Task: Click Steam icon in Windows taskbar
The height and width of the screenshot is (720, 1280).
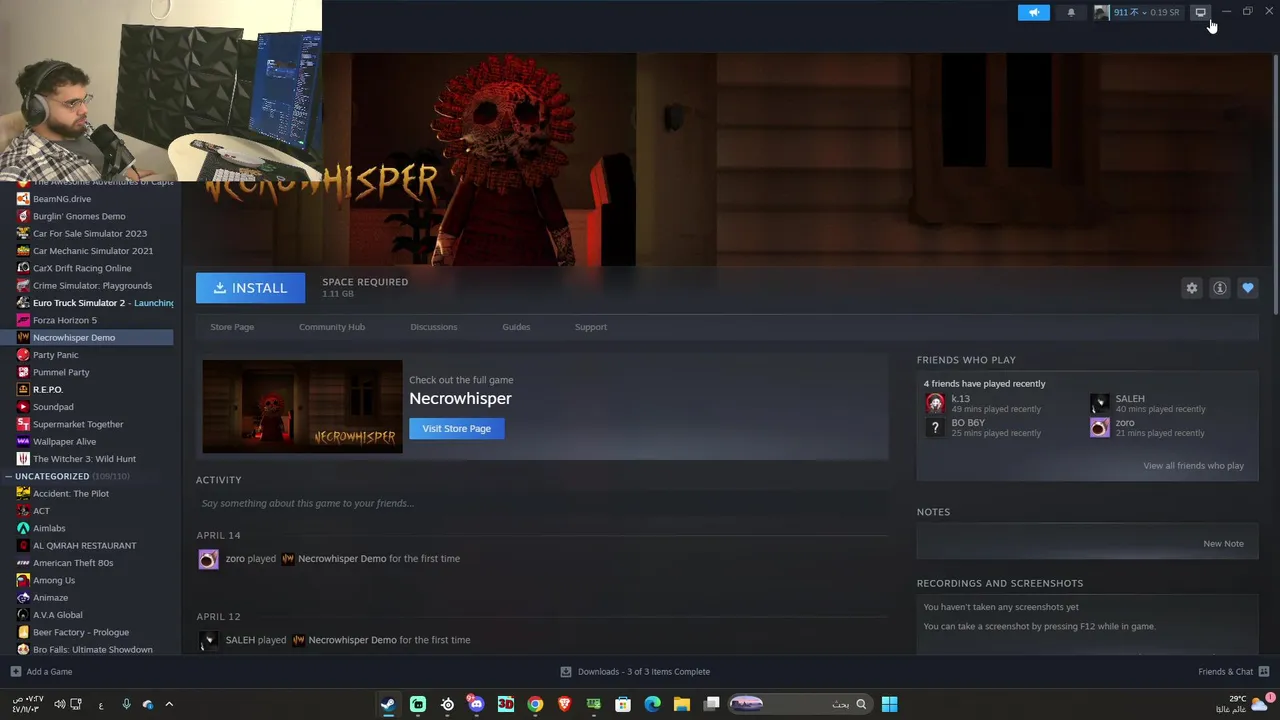Action: (x=388, y=705)
